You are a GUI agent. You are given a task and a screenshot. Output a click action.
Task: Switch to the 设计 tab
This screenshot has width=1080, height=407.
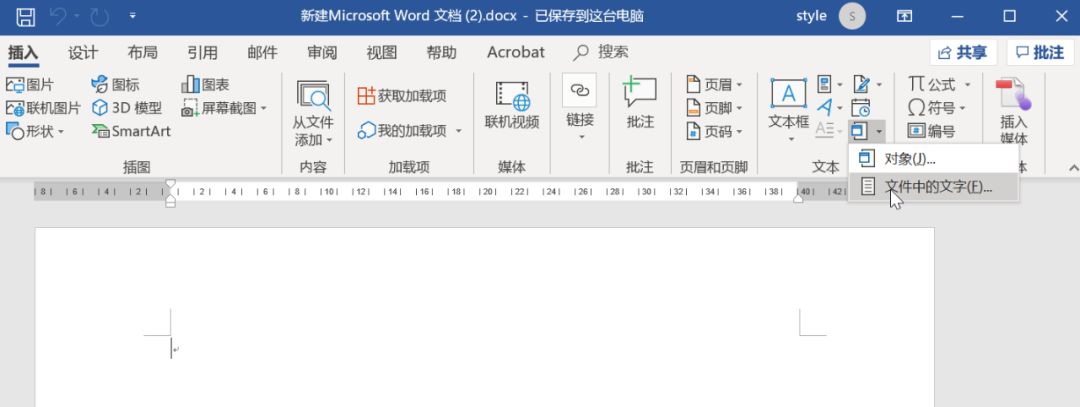(83, 52)
